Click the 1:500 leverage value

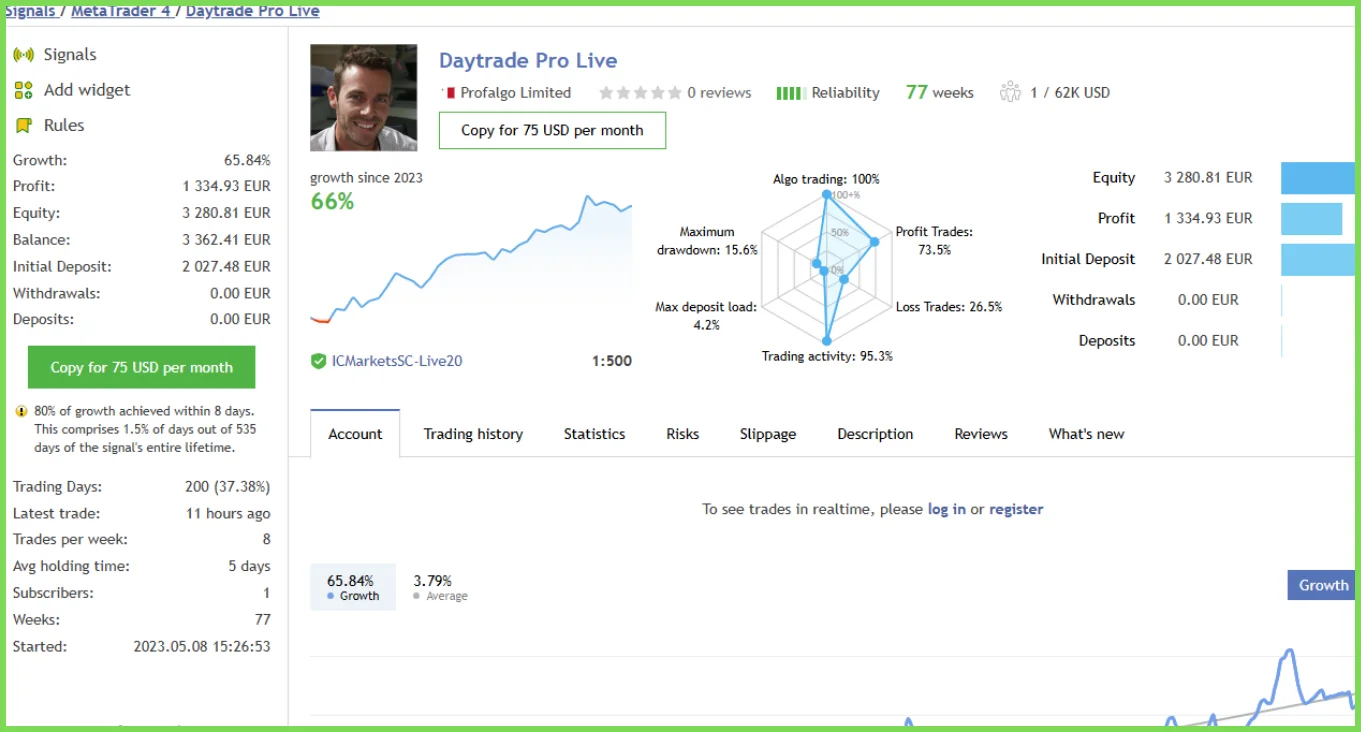[612, 361]
